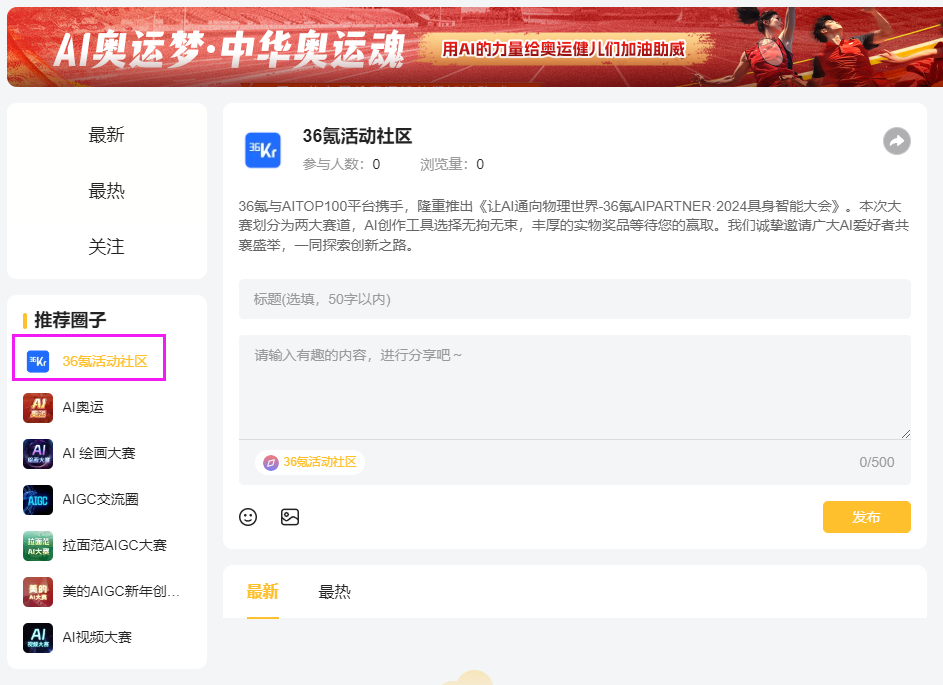Screen dimensions: 943x685
Task: Click the image upload icon in editor
Action: click(290, 517)
